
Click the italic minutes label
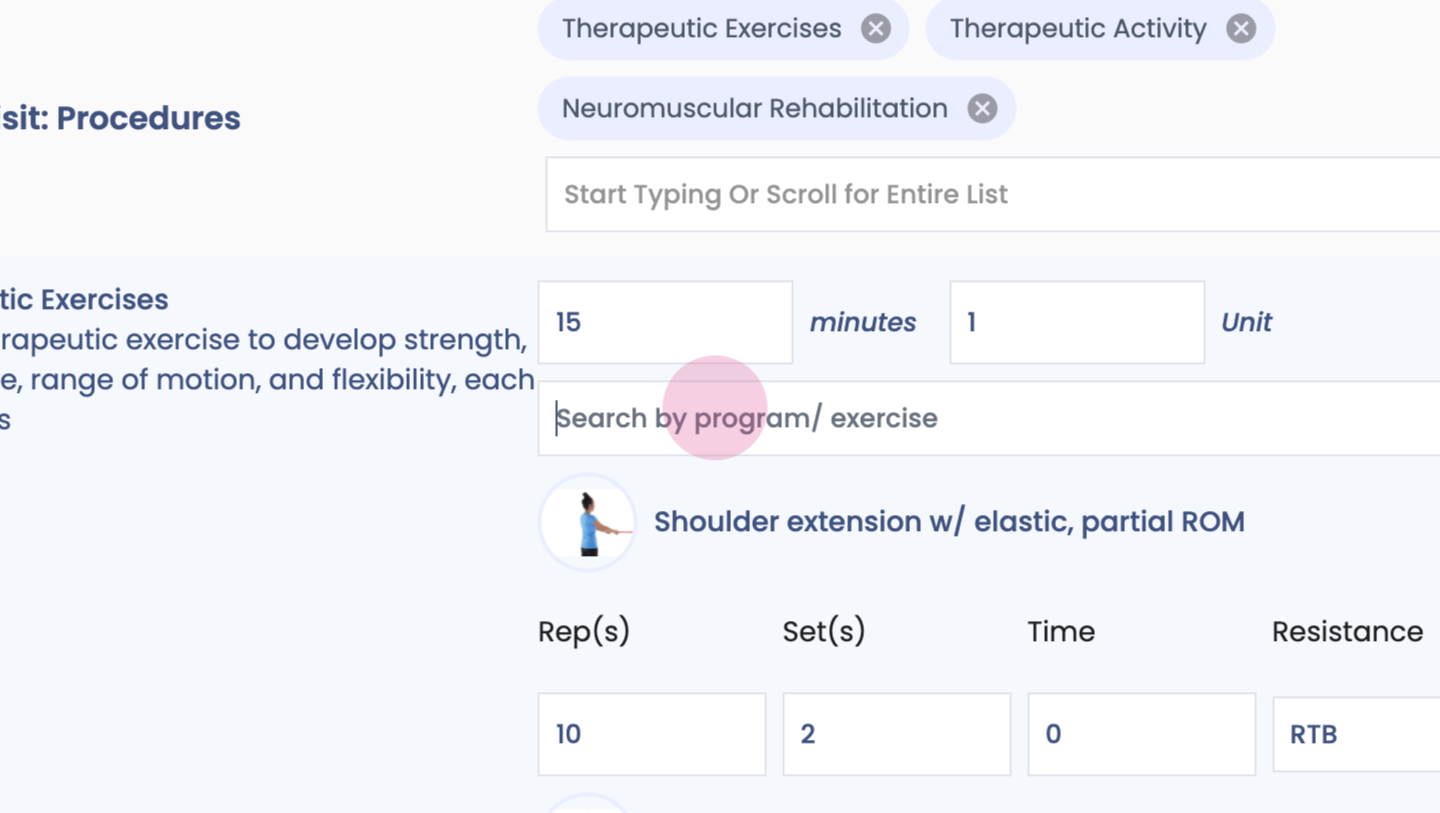pyautogui.click(x=862, y=322)
